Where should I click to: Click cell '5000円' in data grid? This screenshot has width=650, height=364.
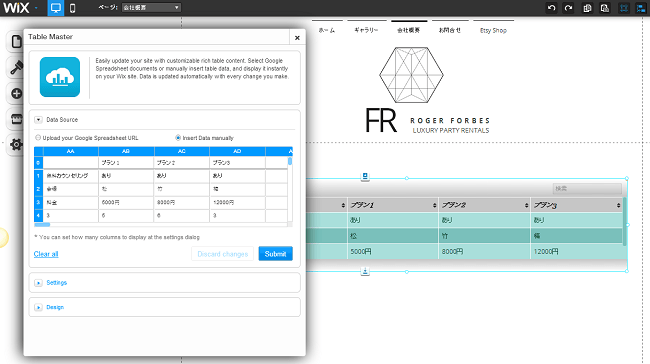(126, 202)
